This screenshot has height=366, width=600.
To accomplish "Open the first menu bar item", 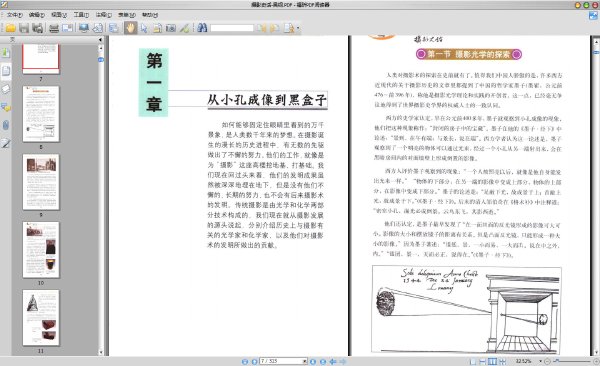I will pos(14,15).
